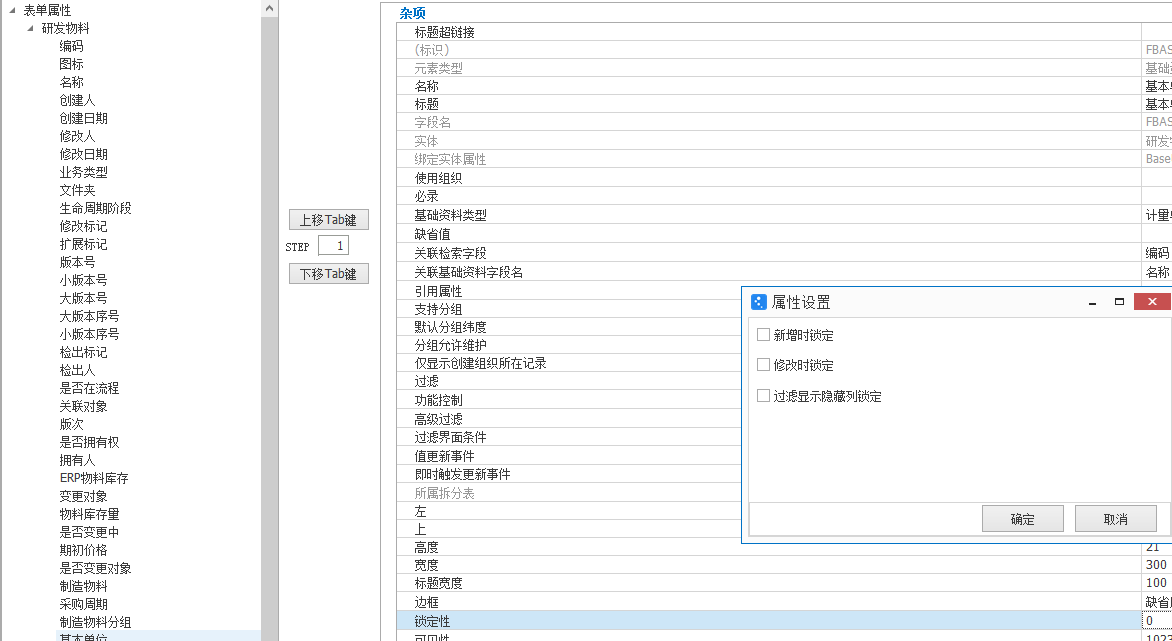This screenshot has width=1172, height=641.
Task: Collapse the 表单属性 tree node
Action: [12, 10]
